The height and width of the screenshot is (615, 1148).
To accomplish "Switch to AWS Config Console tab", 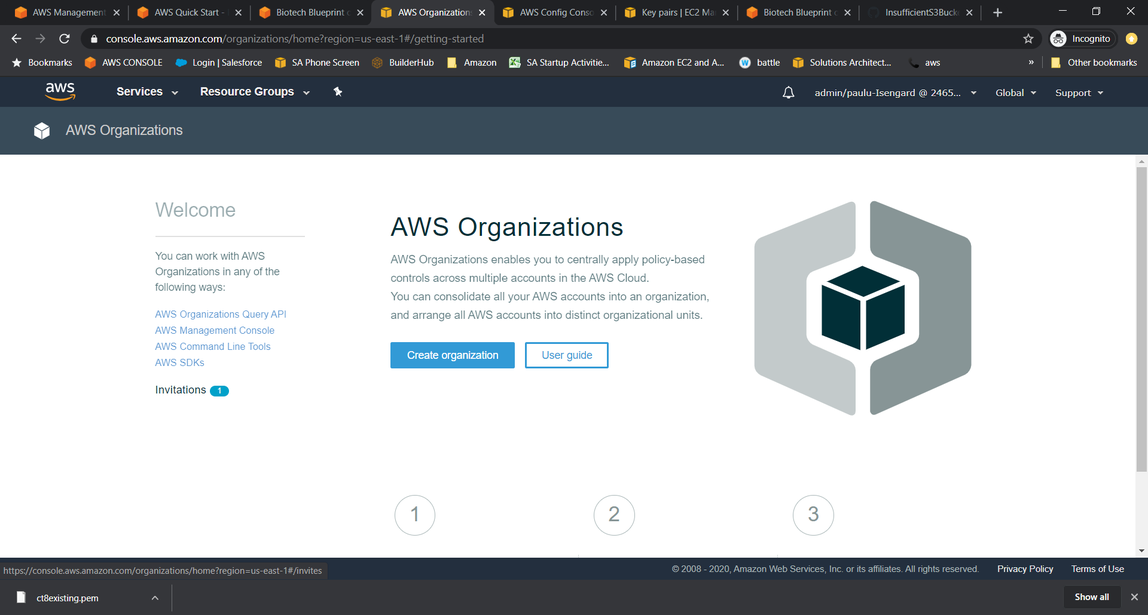I will click(554, 12).
